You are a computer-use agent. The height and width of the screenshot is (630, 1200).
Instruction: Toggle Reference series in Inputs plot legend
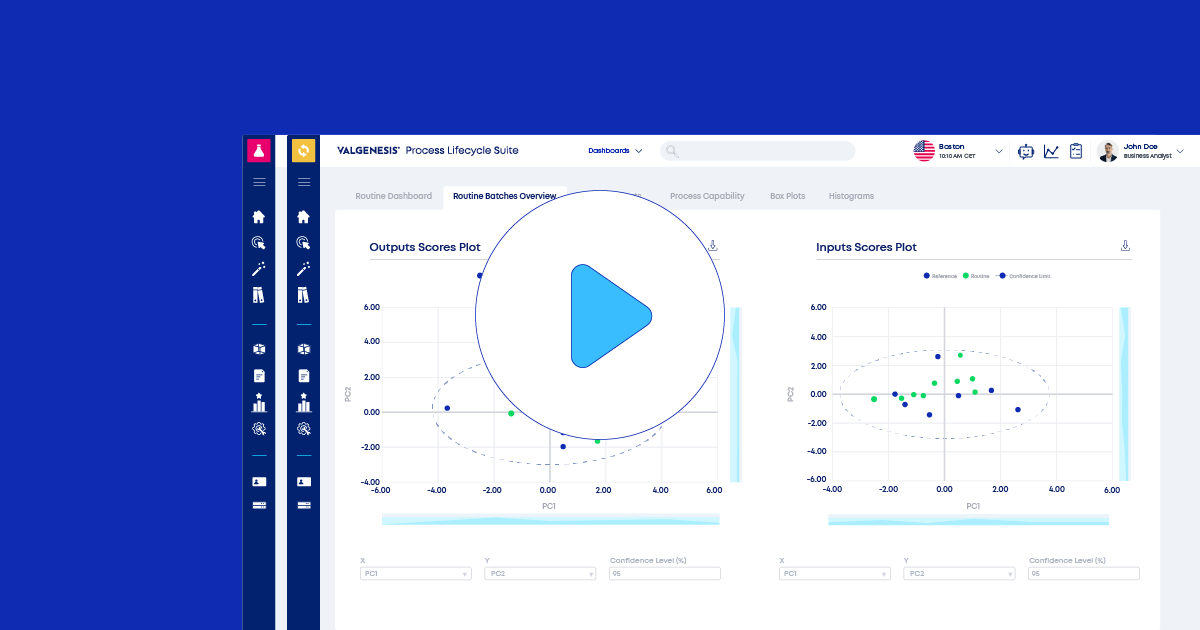[940, 276]
